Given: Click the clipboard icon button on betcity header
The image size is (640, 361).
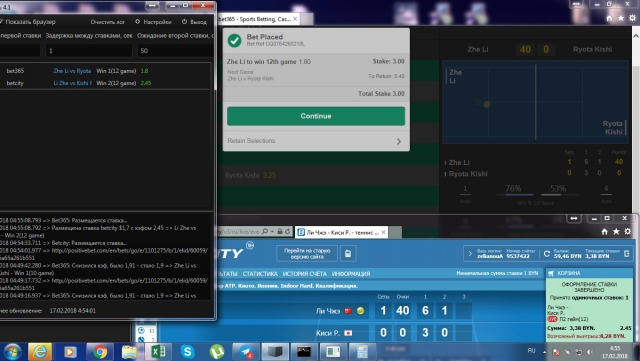Looking at the screenshot, I should click(348, 254).
